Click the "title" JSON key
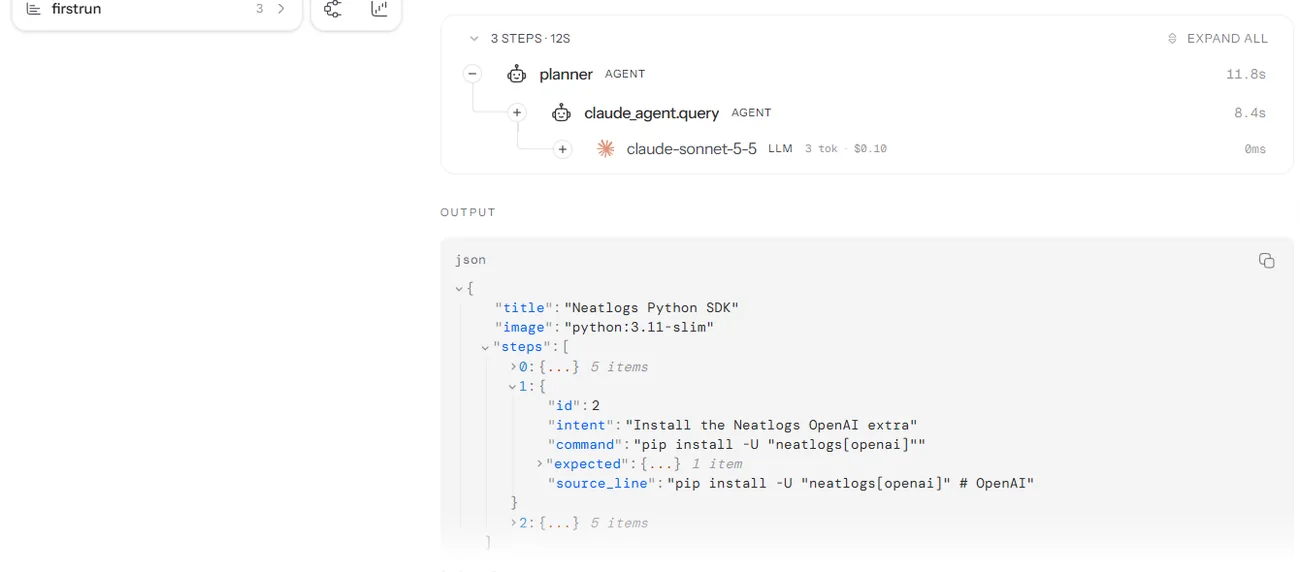 tap(524, 308)
